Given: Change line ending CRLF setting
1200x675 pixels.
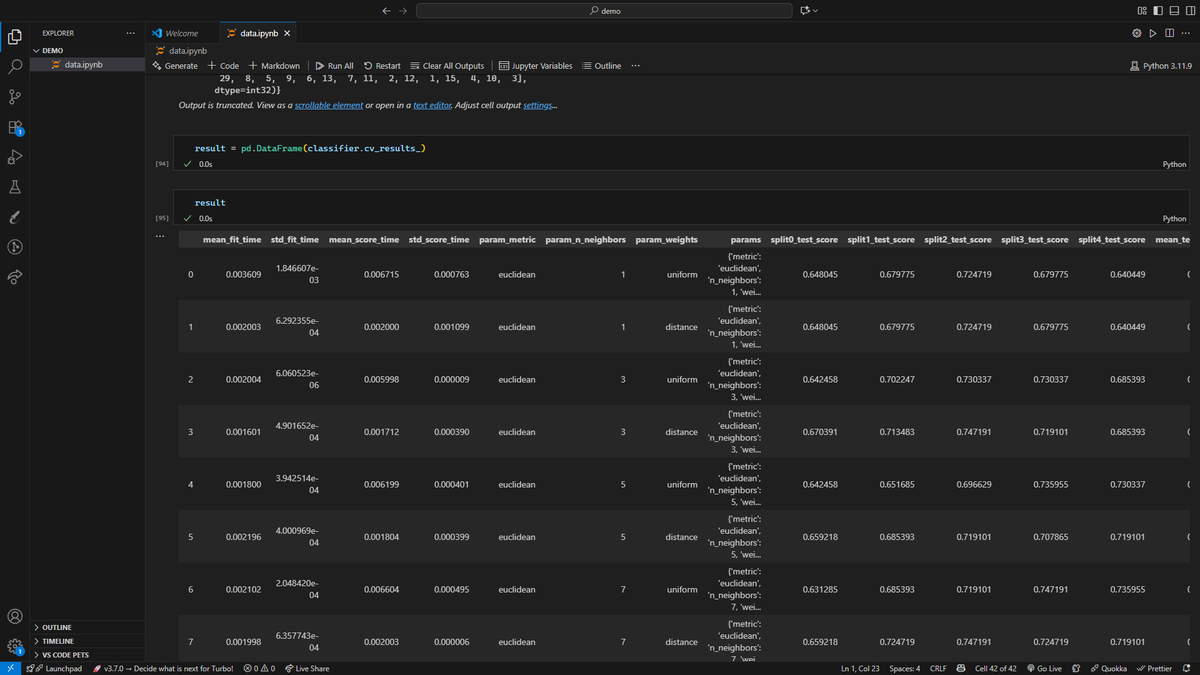Looking at the screenshot, I should pyautogui.click(x=938, y=668).
